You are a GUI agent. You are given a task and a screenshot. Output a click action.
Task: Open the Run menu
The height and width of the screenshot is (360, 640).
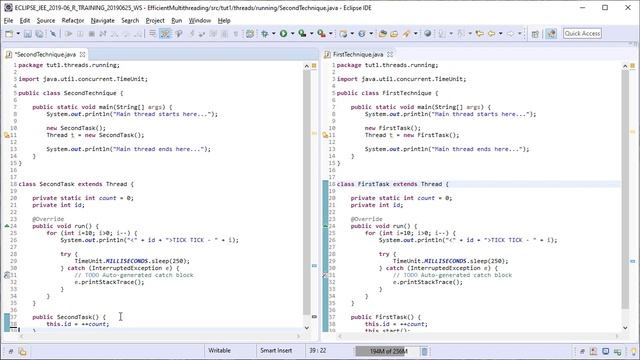[176, 20]
